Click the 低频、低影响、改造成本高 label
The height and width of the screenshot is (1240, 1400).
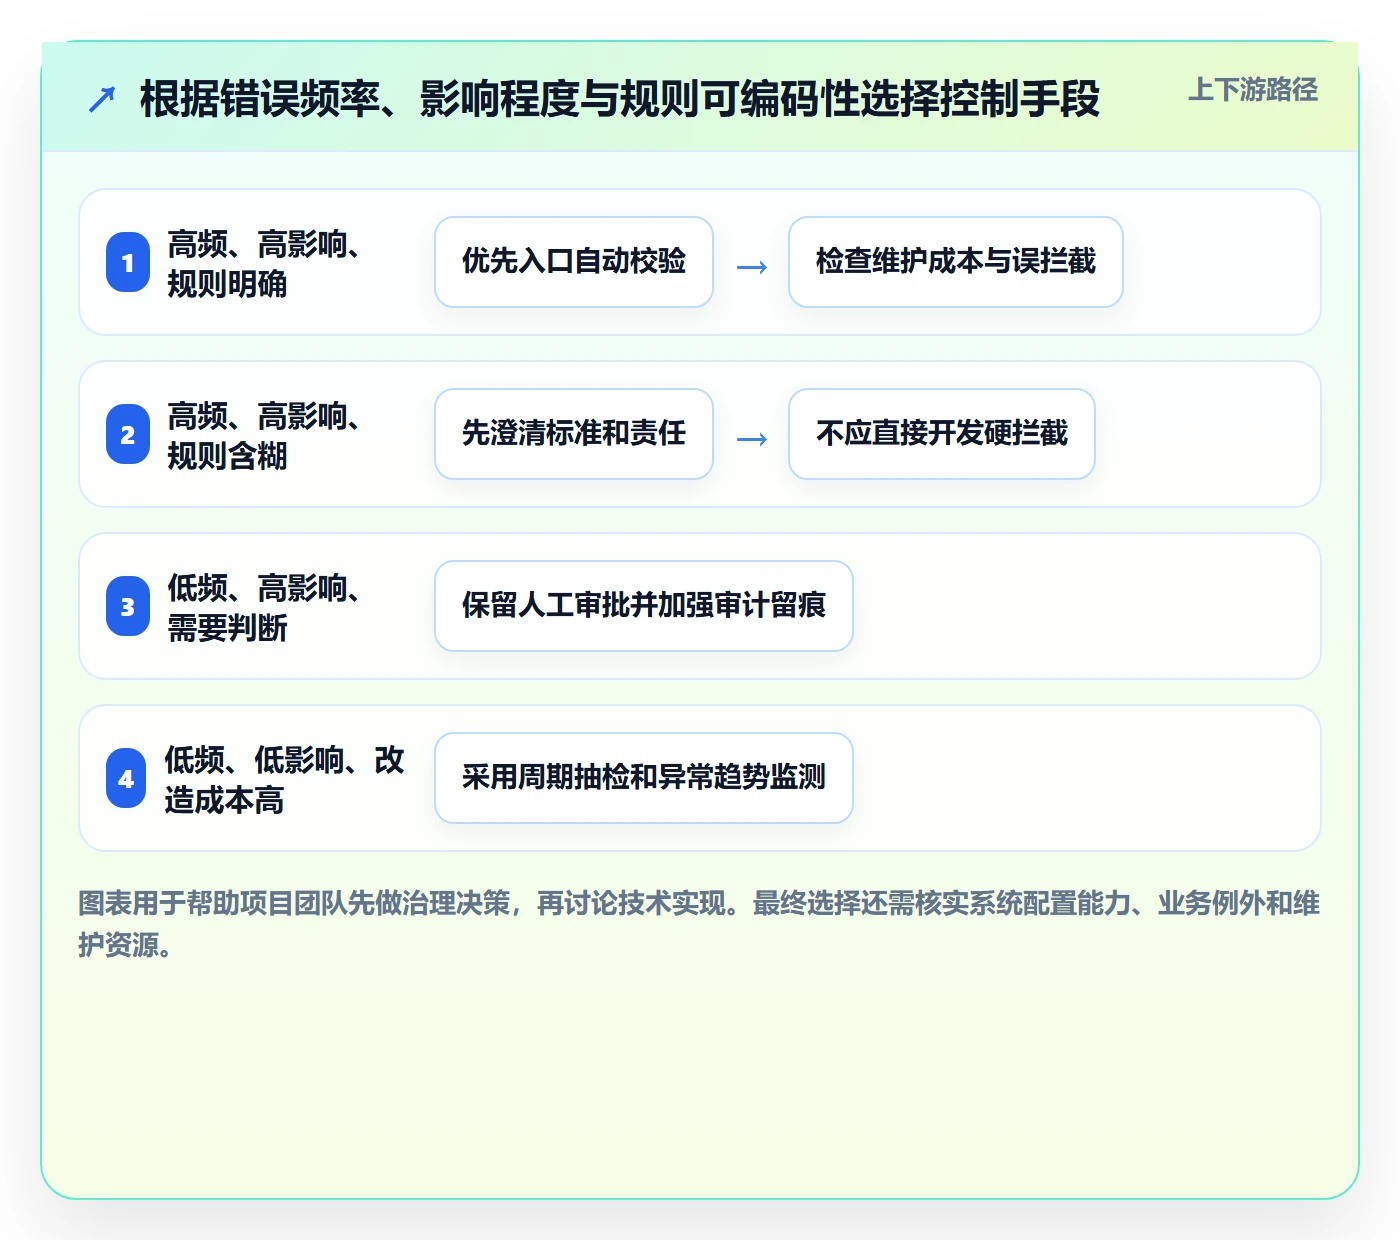pyautogui.click(x=285, y=779)
